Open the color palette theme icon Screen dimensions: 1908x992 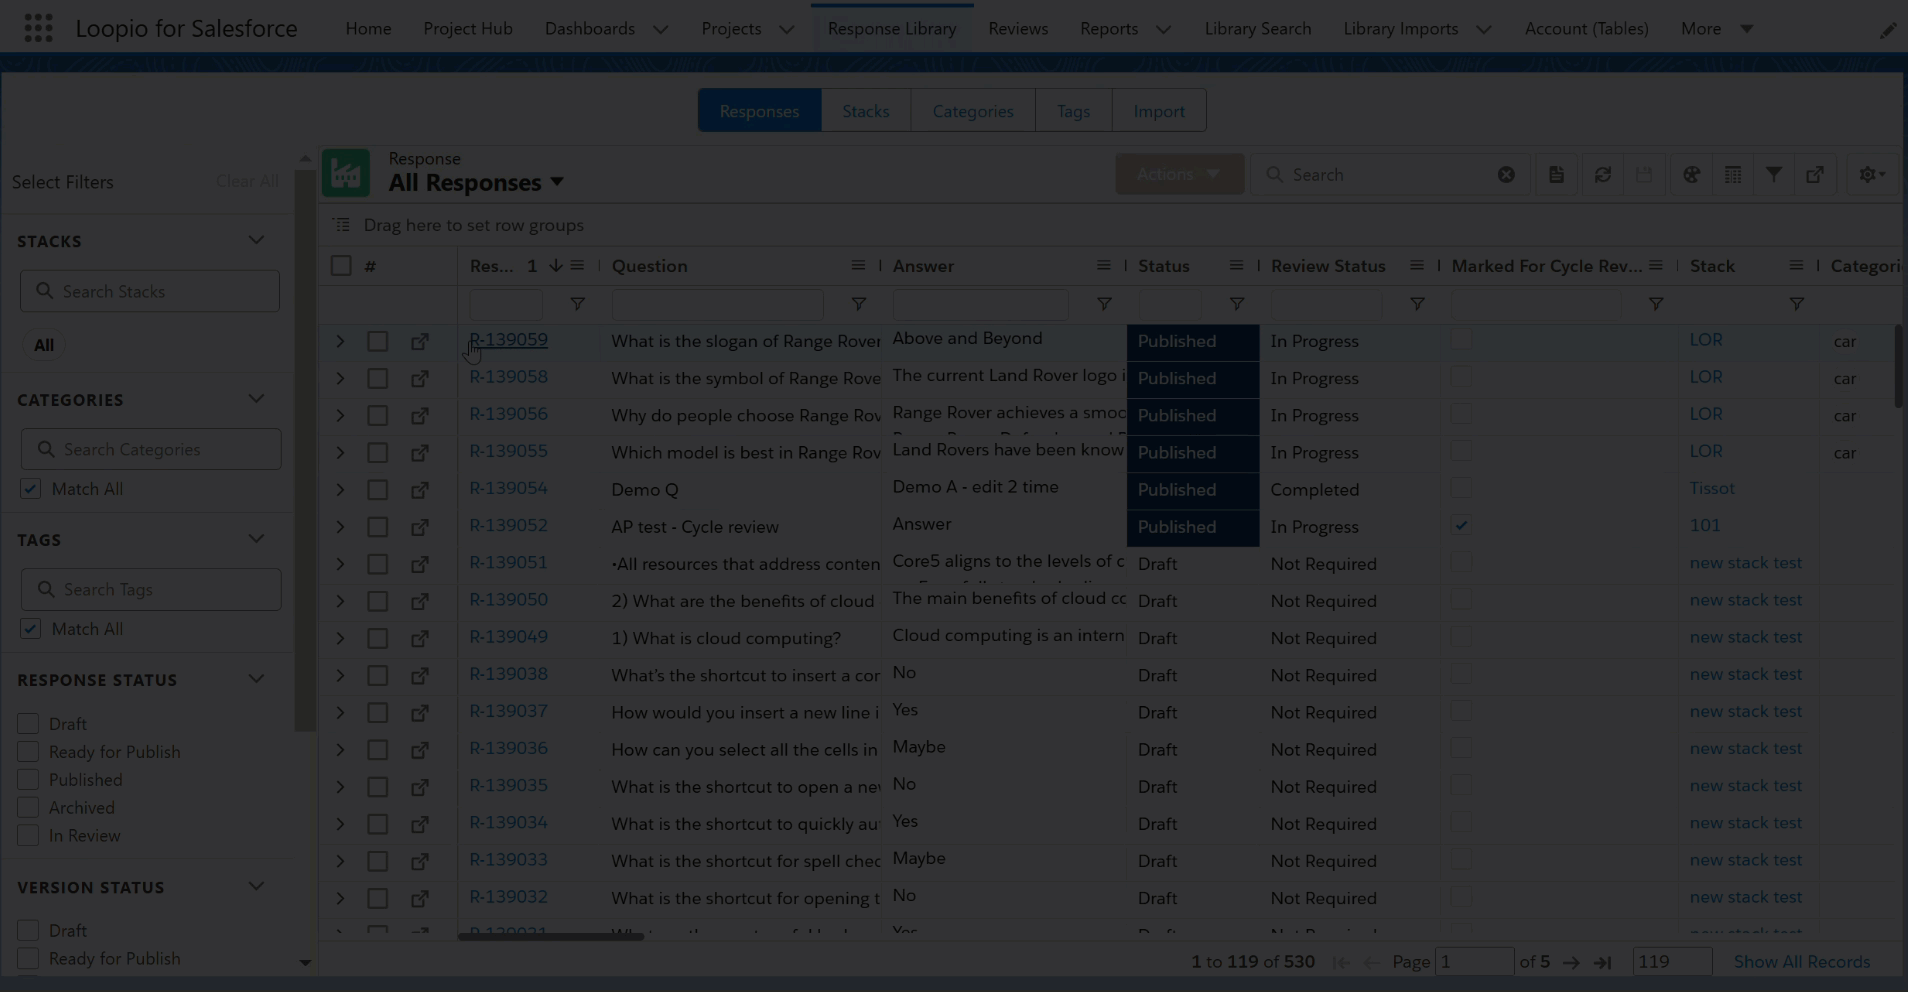(1691, 174)
